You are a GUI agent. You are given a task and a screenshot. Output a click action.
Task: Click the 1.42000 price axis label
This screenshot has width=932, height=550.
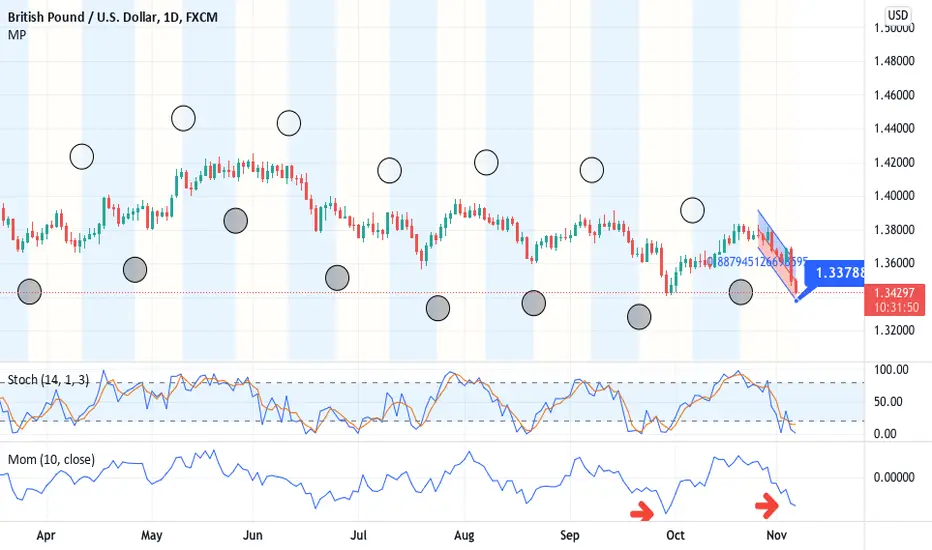point(894,162)
